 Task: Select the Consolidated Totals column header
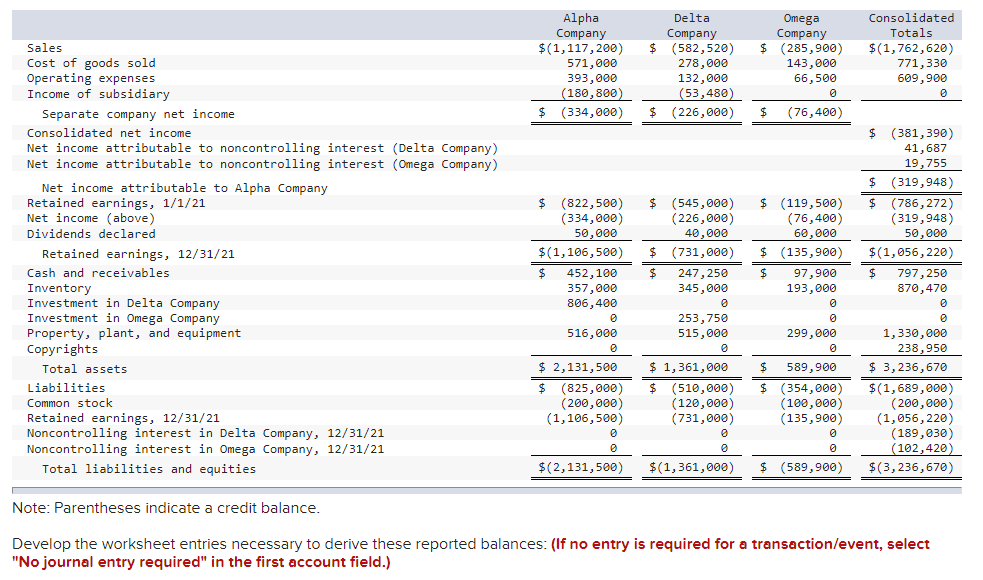(910, 24)
